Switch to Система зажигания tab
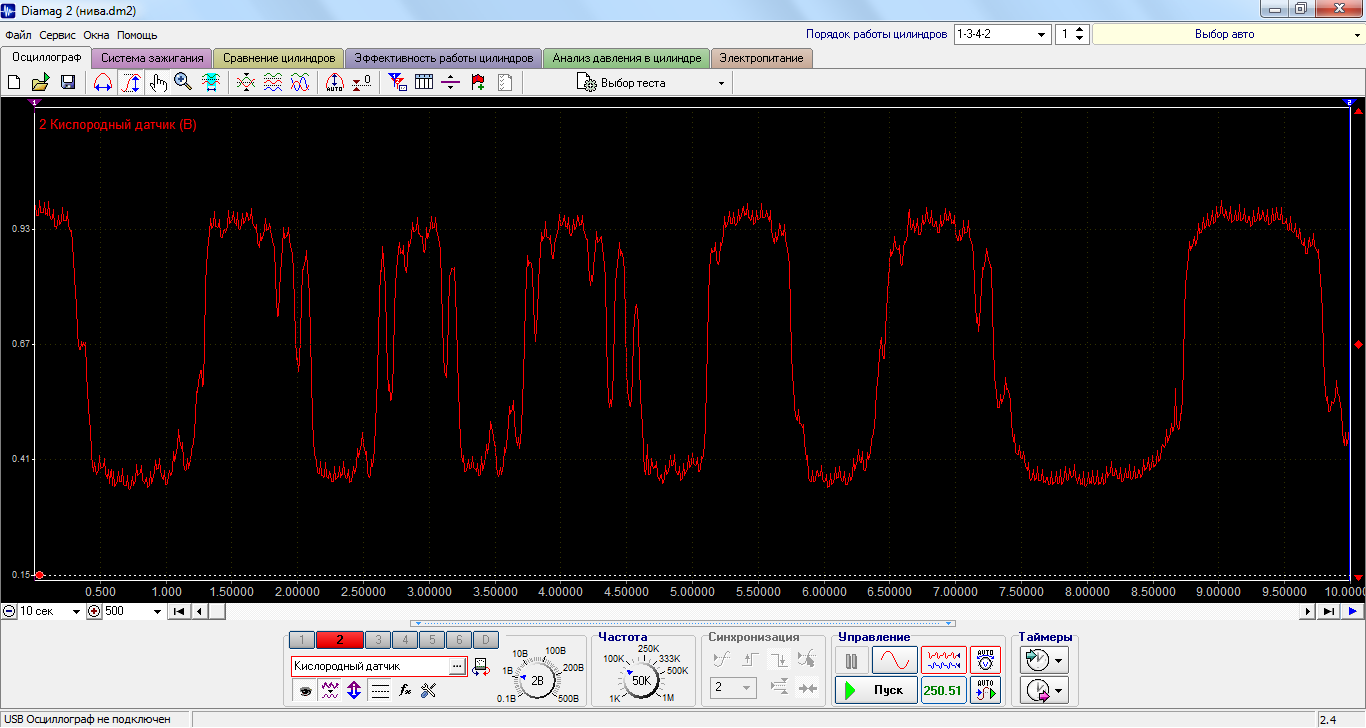The height and width of the screenshot is (728, 1366). 152,58
